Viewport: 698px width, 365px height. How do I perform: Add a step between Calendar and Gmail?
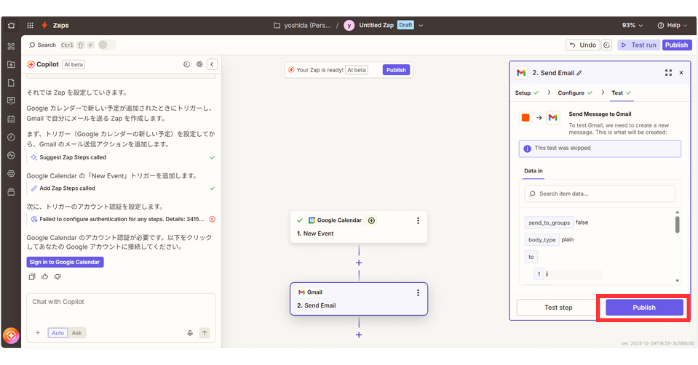point(359,263)
